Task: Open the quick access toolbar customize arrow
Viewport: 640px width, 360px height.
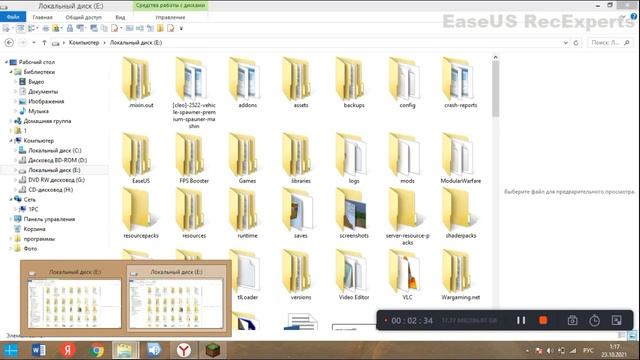Action: tap(181, 28)
